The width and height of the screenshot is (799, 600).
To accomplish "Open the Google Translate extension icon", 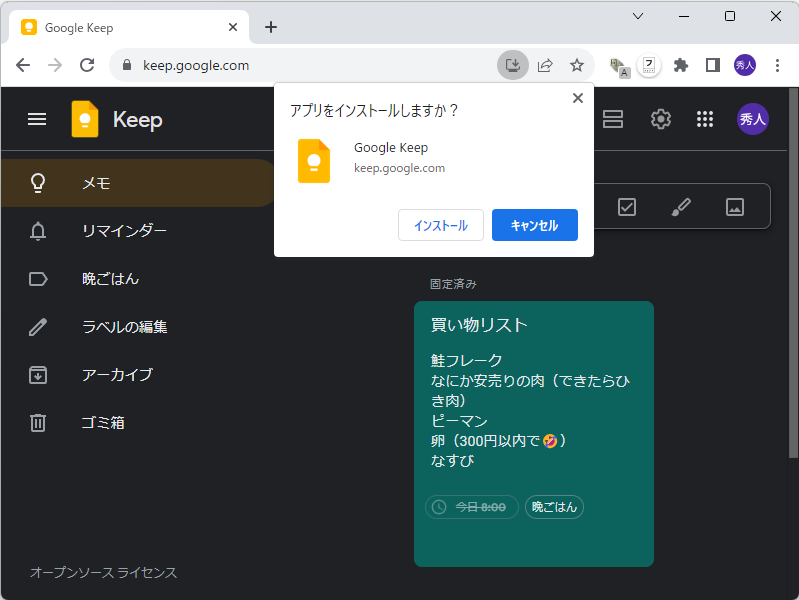I will point(619,66).
